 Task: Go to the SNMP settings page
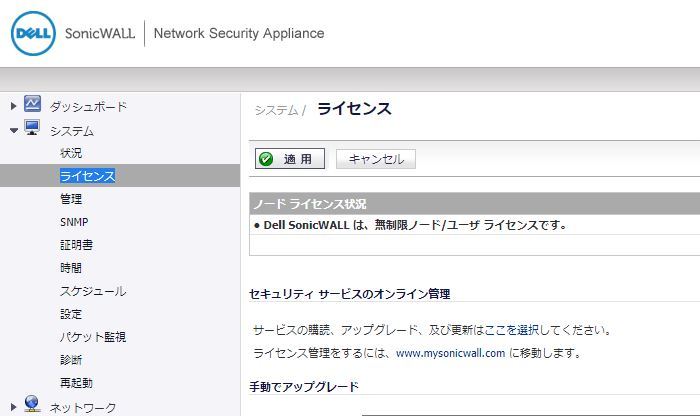click(x=74, y=222)
